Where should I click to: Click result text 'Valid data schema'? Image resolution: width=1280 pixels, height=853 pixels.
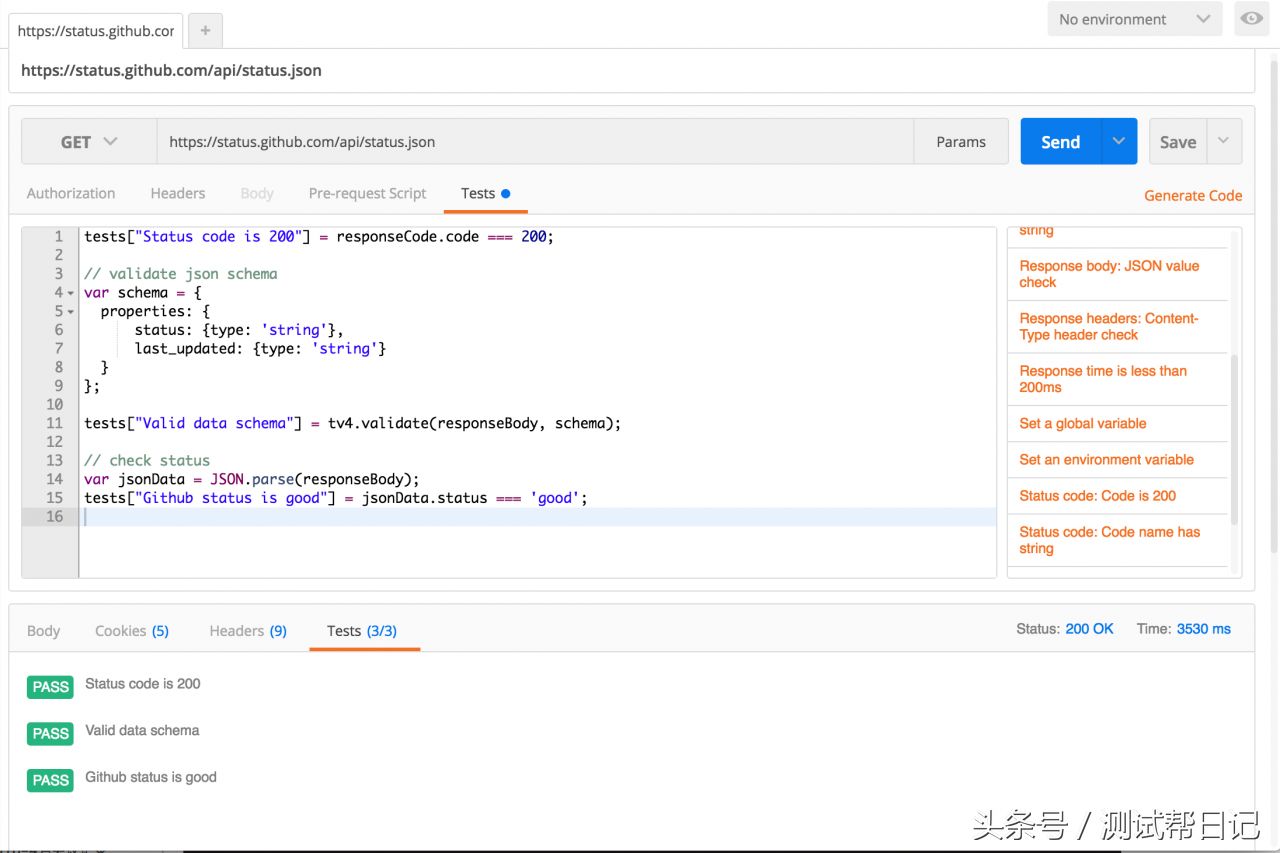pyautogui.click(x=142, y=731)
